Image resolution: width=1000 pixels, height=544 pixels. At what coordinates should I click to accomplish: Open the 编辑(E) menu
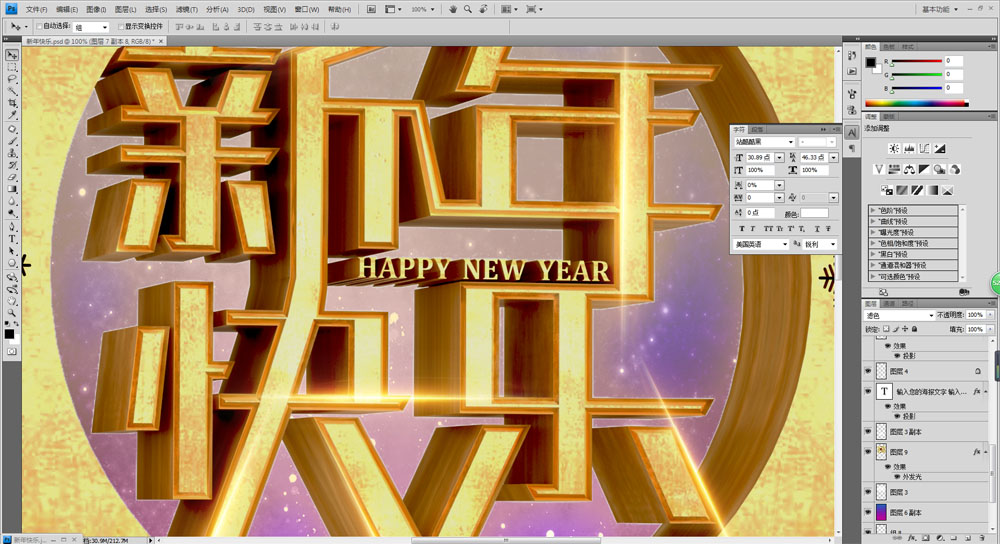coord(66,10)
